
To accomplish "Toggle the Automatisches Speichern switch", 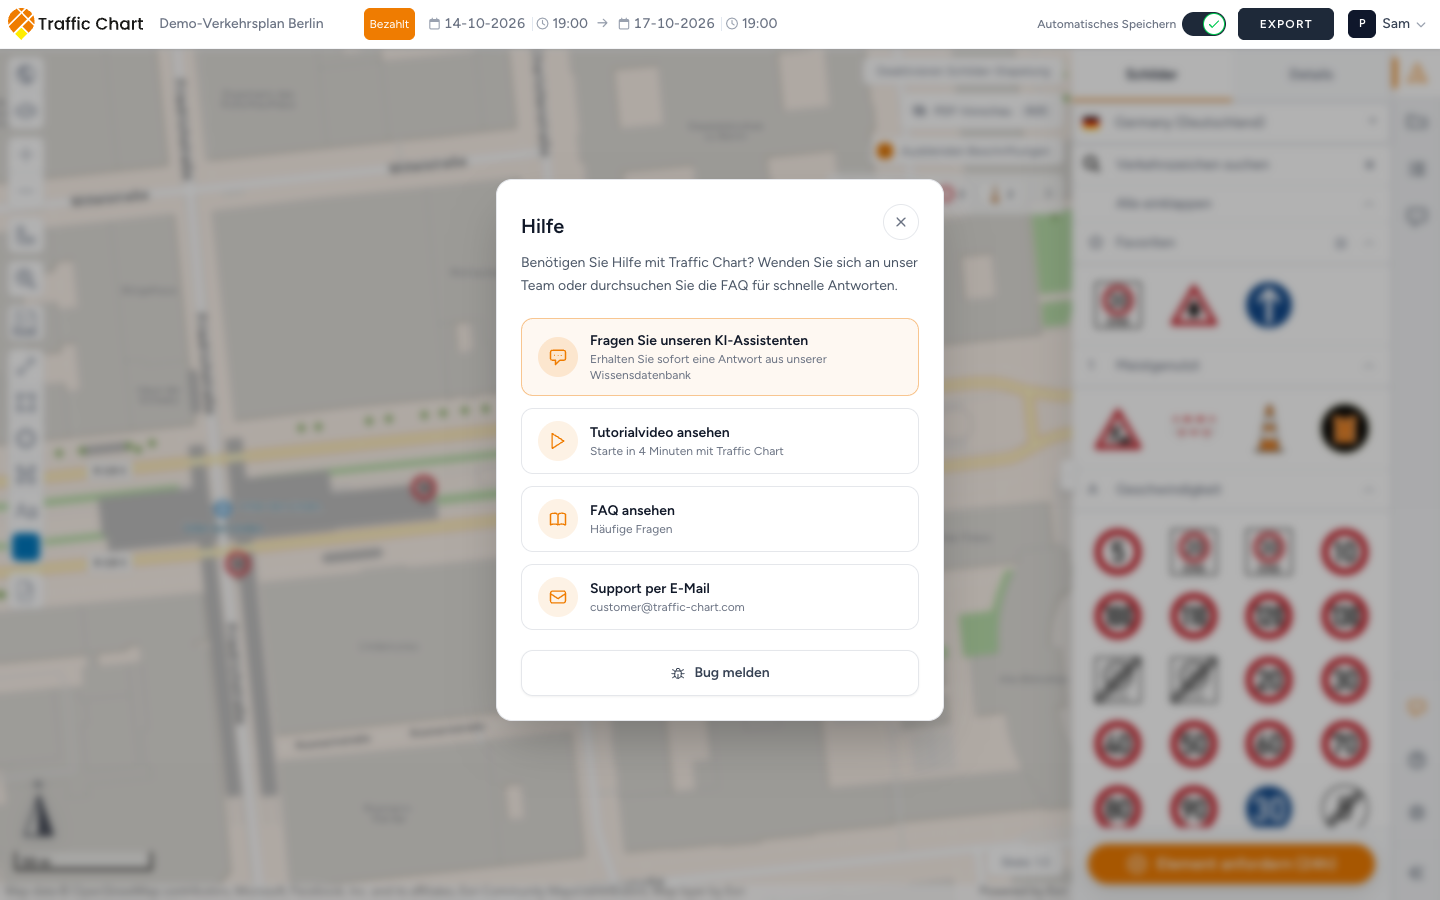I will tap(1204, 24).
